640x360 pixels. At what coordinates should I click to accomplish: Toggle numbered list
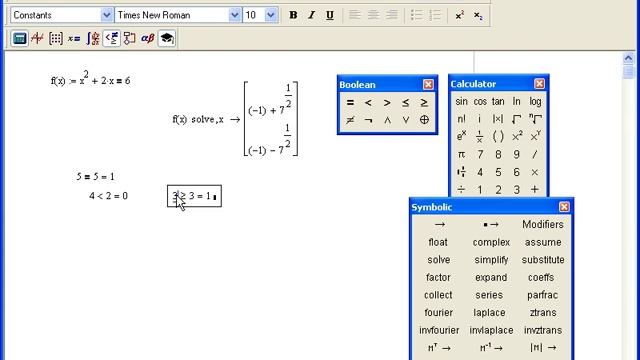click(x=435, y=15)
